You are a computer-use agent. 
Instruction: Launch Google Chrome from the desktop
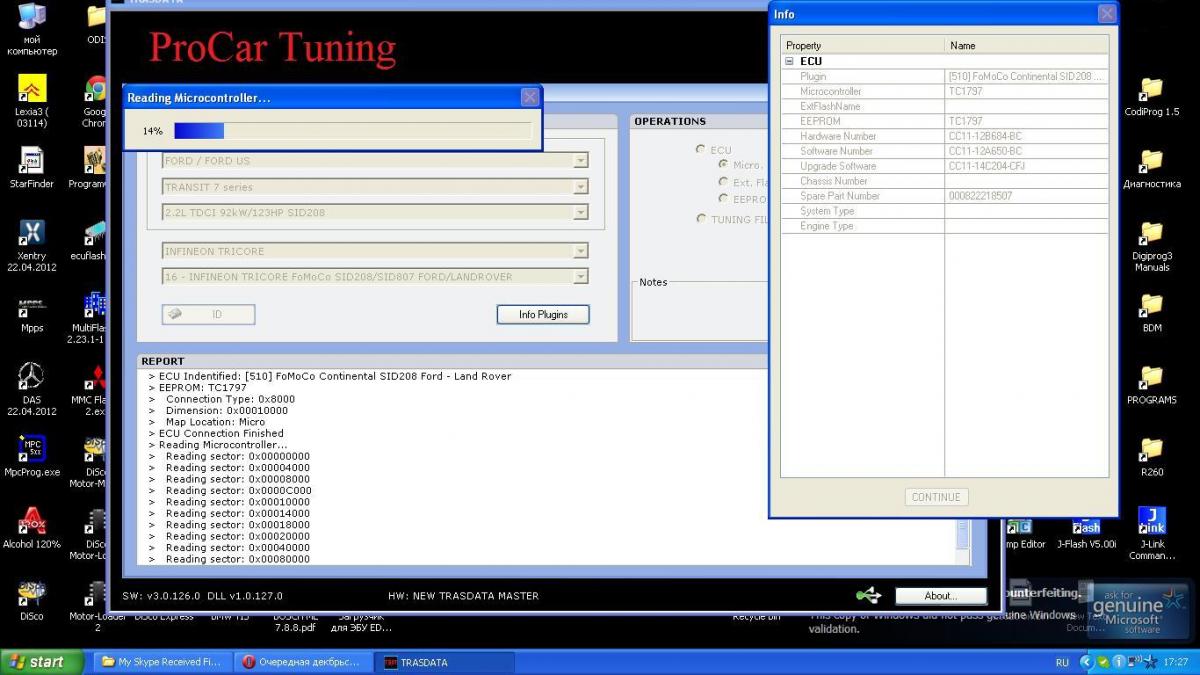(96, 101)
